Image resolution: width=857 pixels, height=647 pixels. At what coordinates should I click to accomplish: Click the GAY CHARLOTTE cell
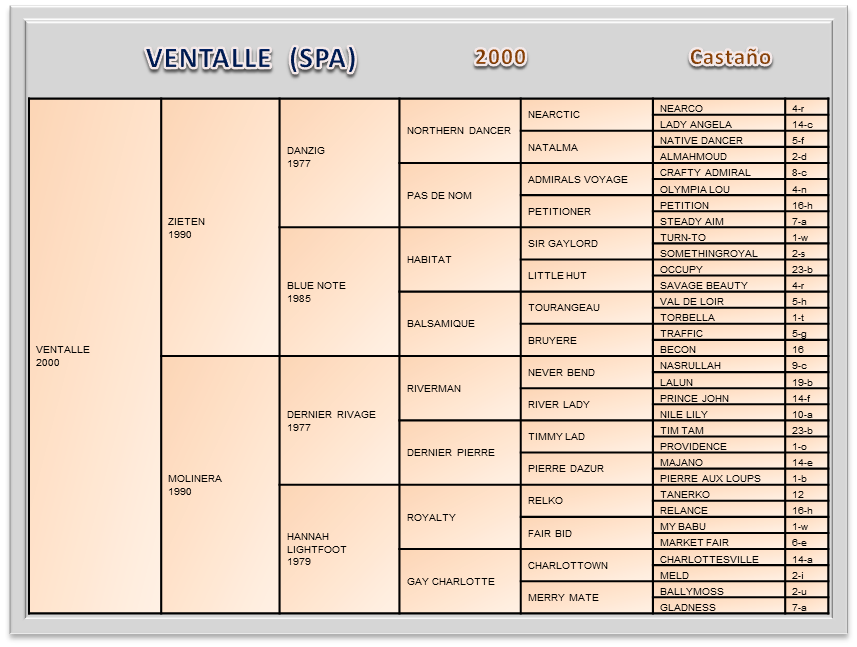[x=459, y=581]
